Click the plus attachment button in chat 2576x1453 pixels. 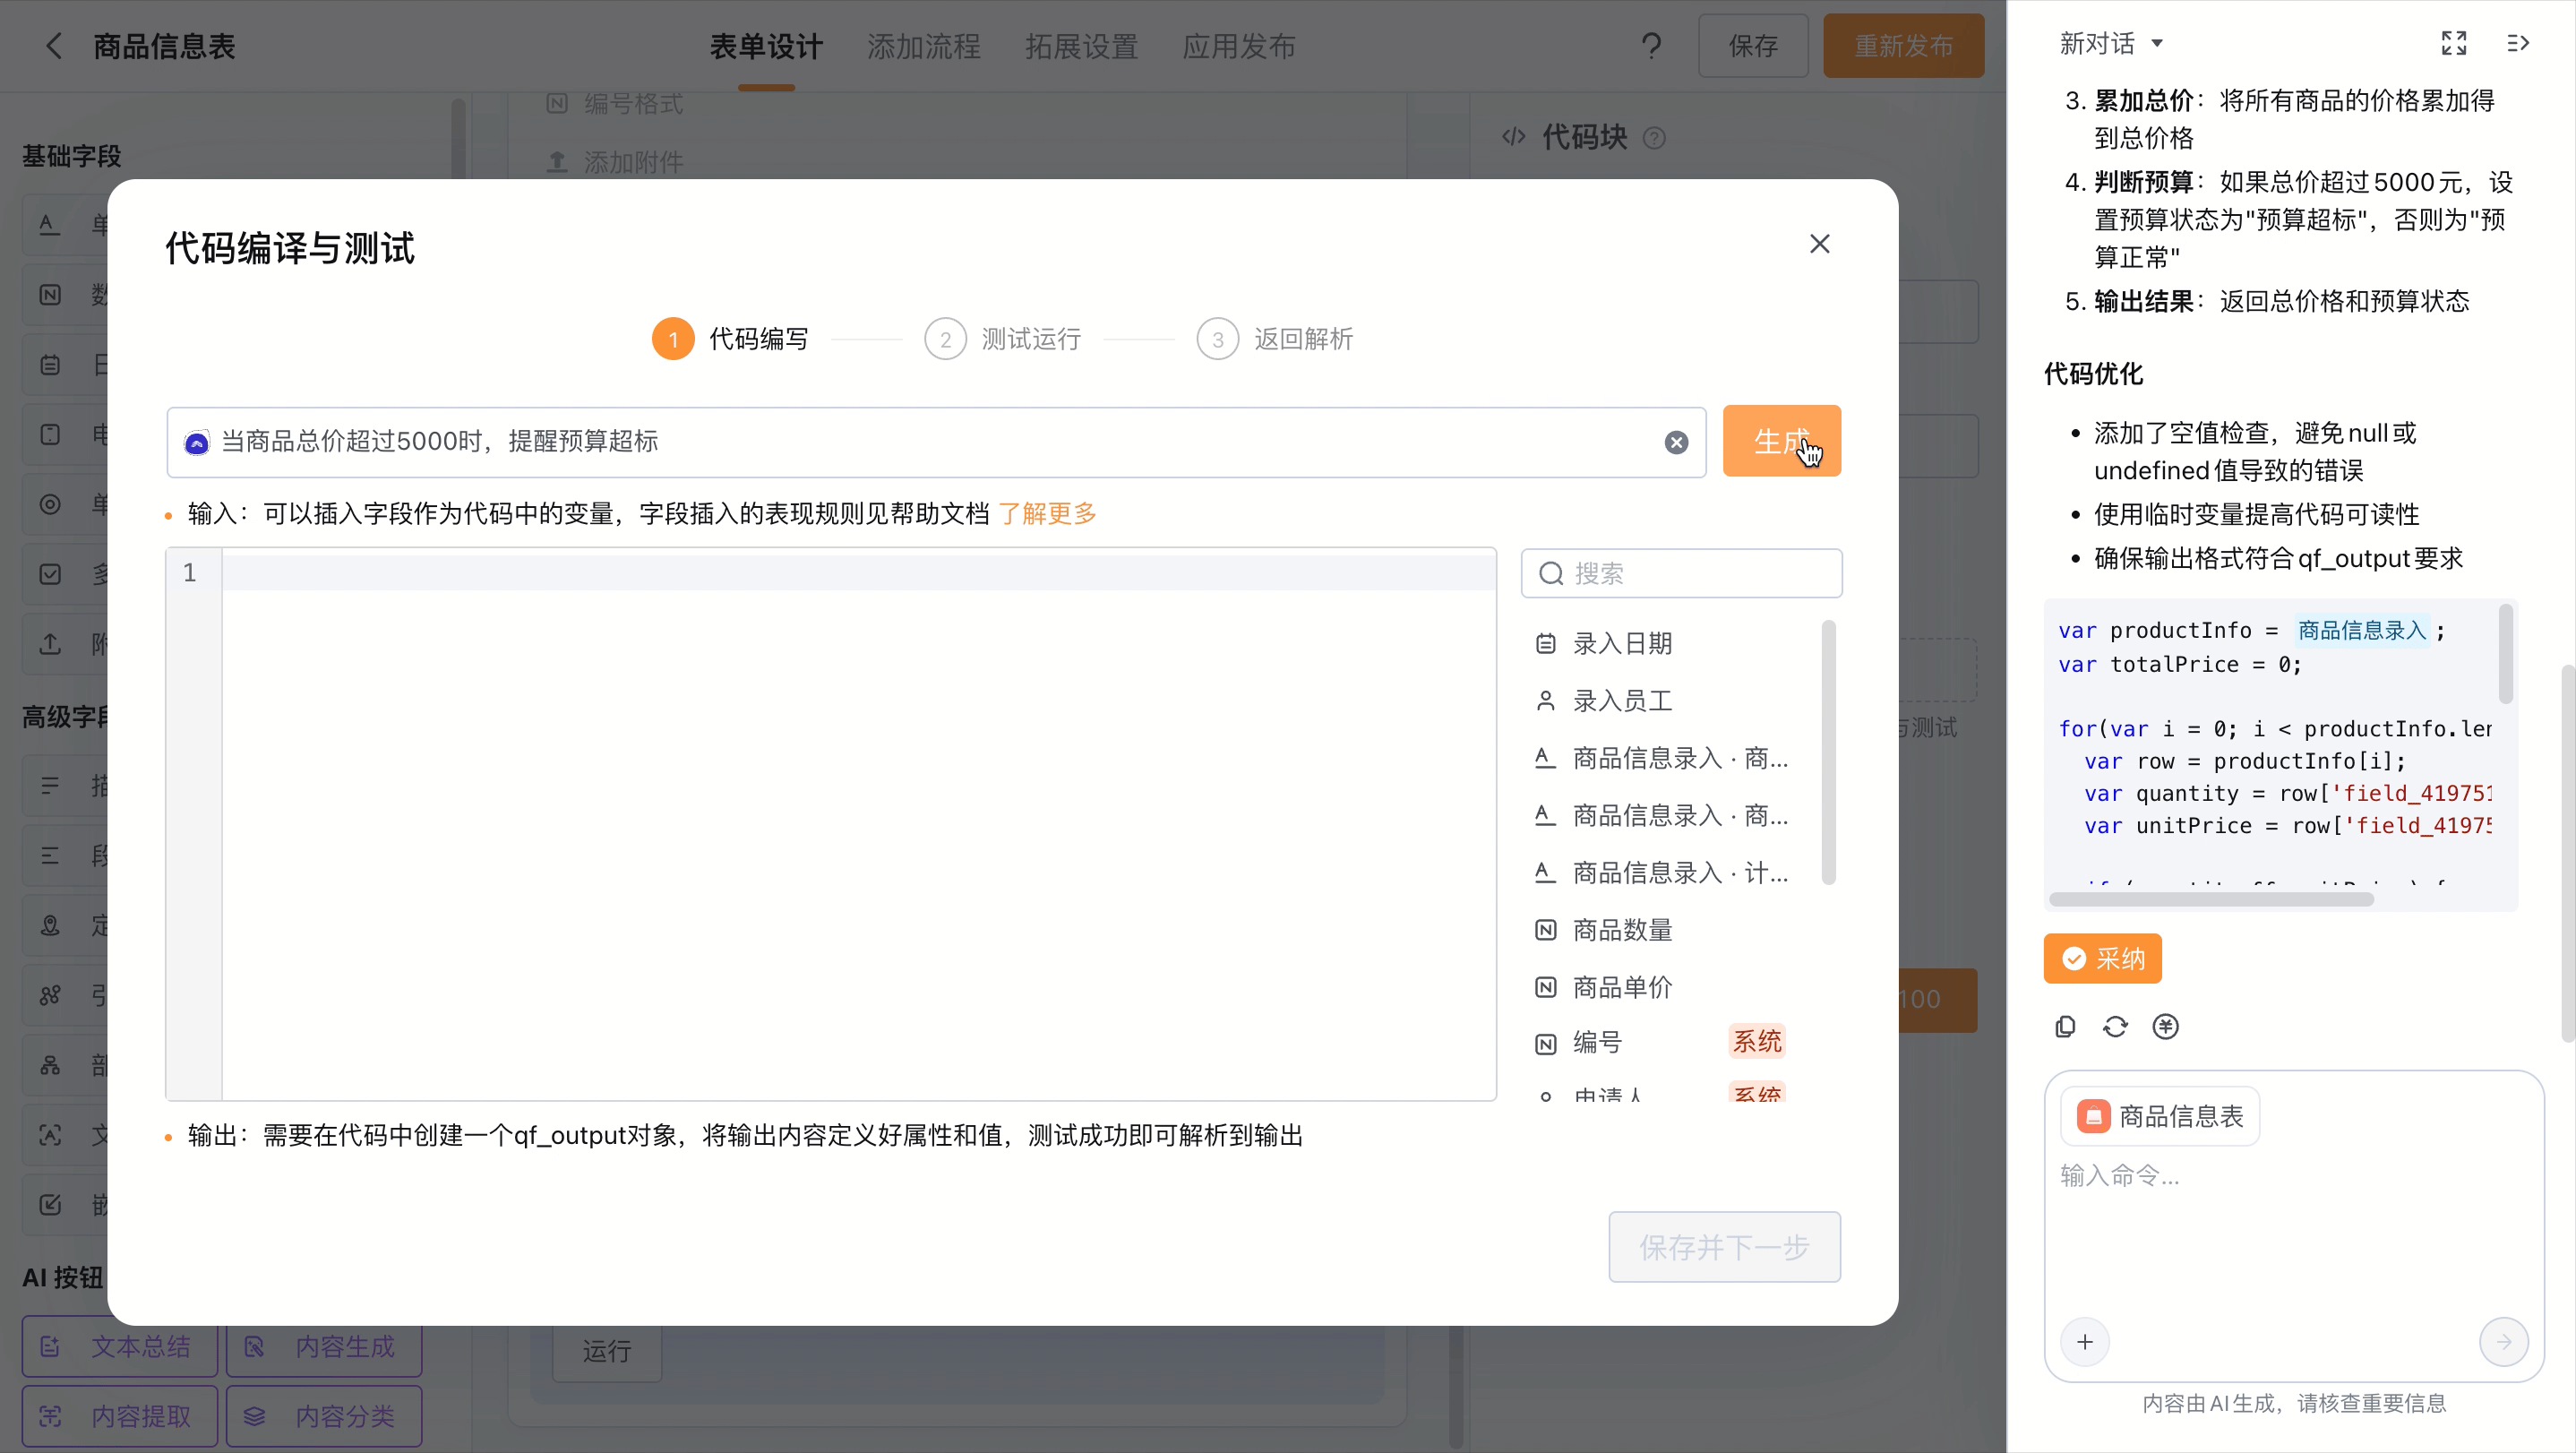tap(2085, 1342)
